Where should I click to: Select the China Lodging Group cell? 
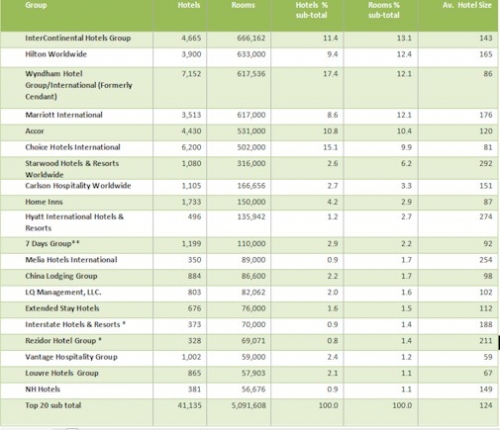(61, 276)
